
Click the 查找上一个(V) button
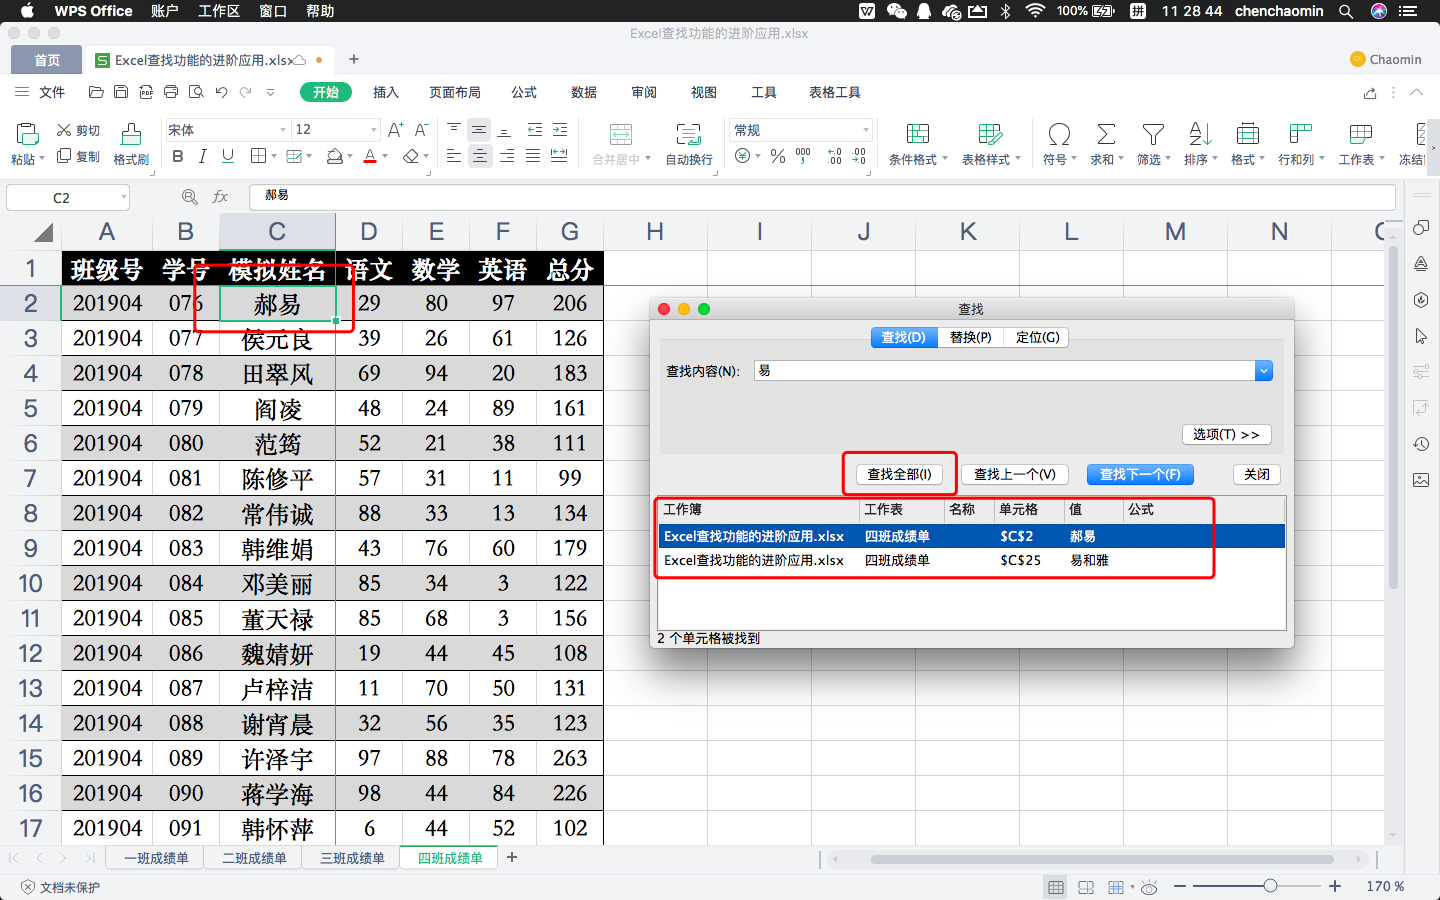[x=1015, y=475]
